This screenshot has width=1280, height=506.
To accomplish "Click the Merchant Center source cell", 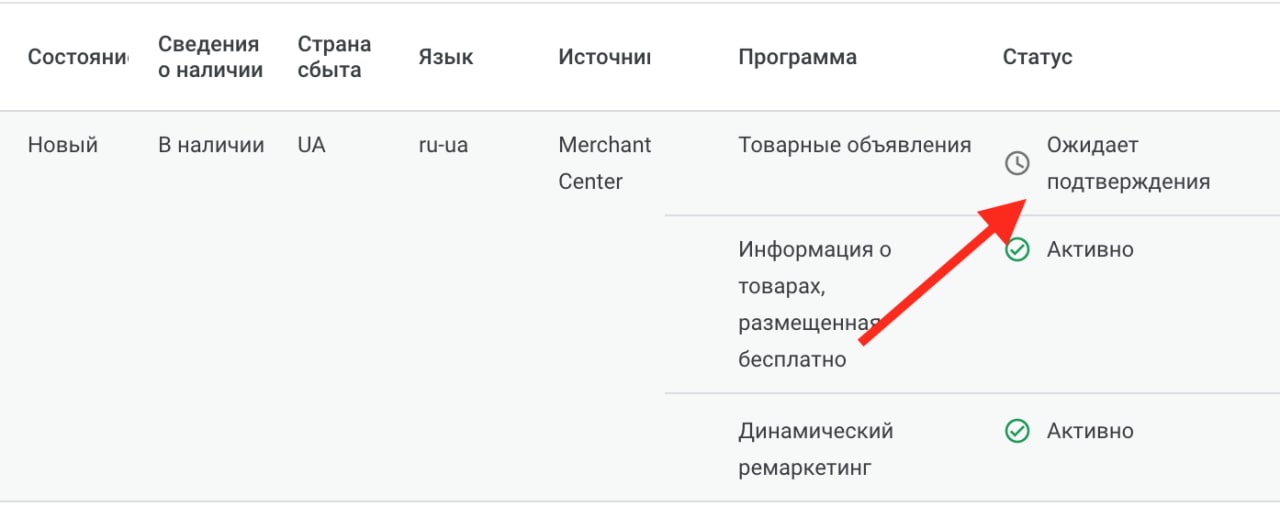I will tap(604, 163).
